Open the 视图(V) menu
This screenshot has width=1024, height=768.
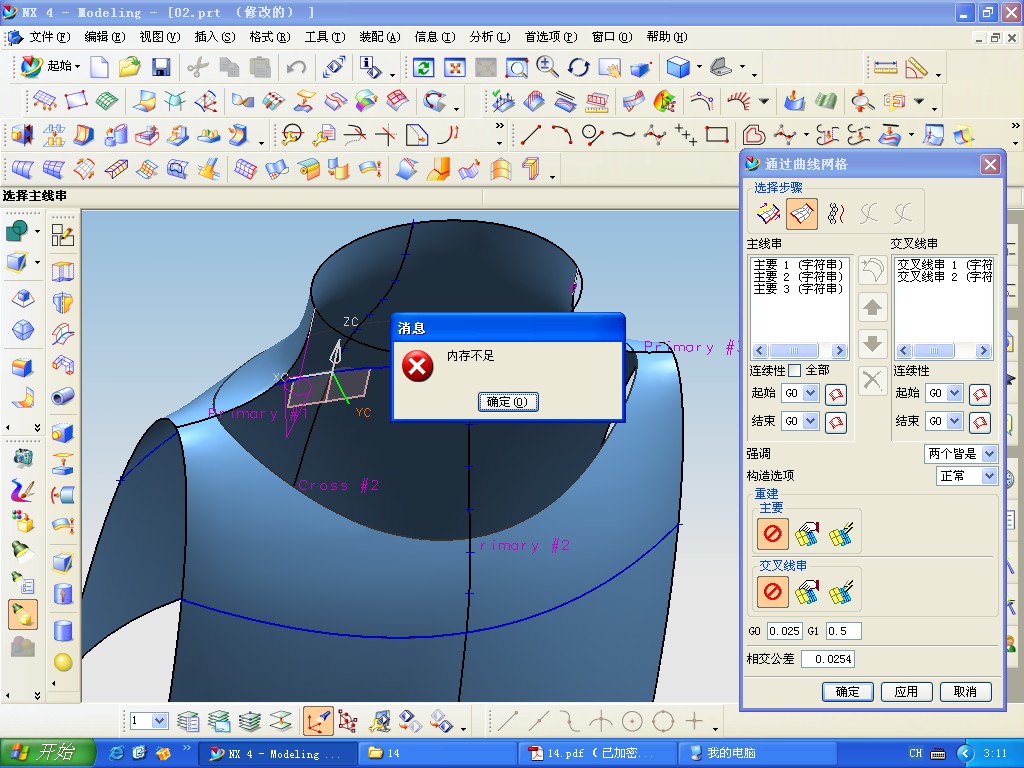click(159, 37)
